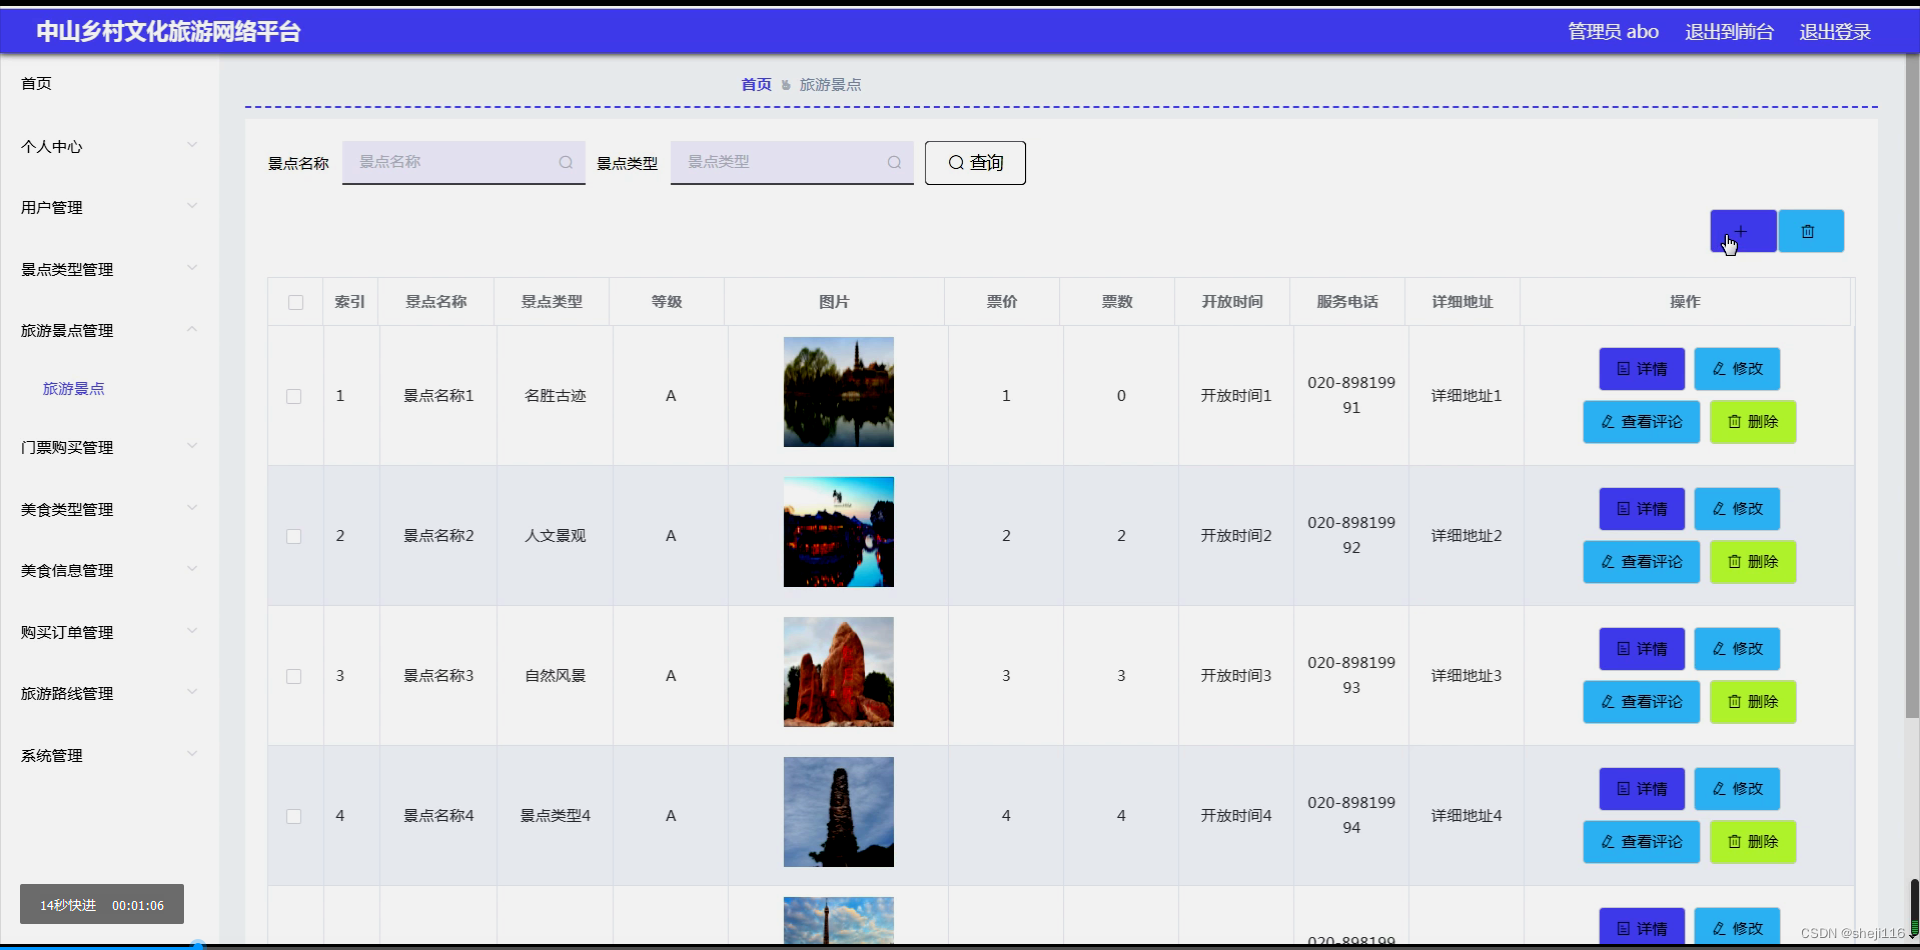Click 首页 in the breadcrumb
This screenshot has height=950, width=1920.
755,84
